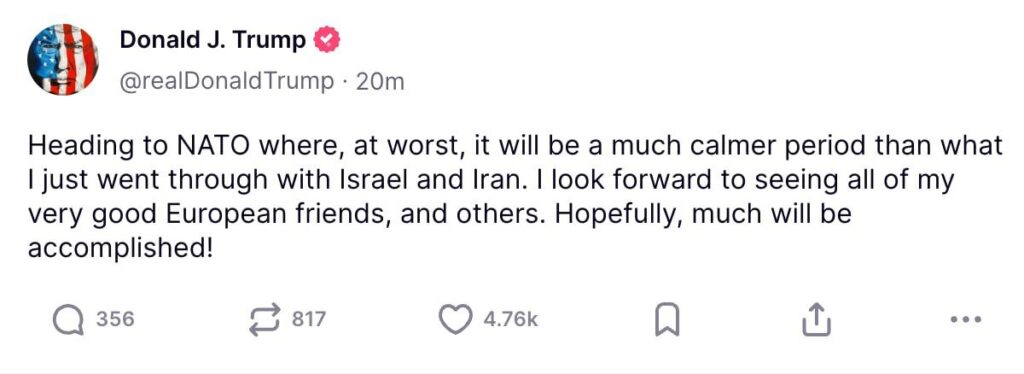View the 356 replies count
The width and height of the screenshot is (1024, 374).
[x=115, y=320]
